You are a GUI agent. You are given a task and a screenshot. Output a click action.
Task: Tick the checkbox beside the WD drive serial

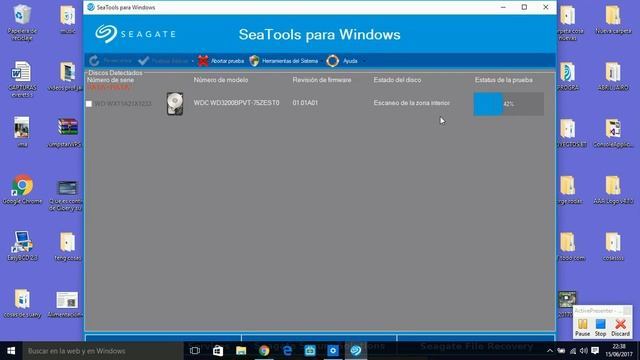89,104
